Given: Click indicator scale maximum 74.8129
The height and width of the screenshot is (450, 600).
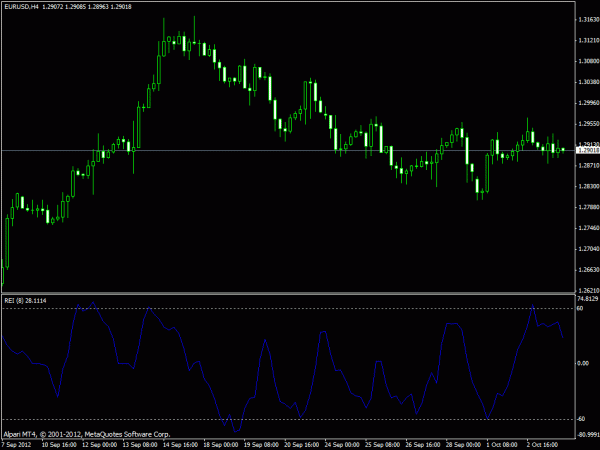Looking at the screenshot, I should 587,299.
